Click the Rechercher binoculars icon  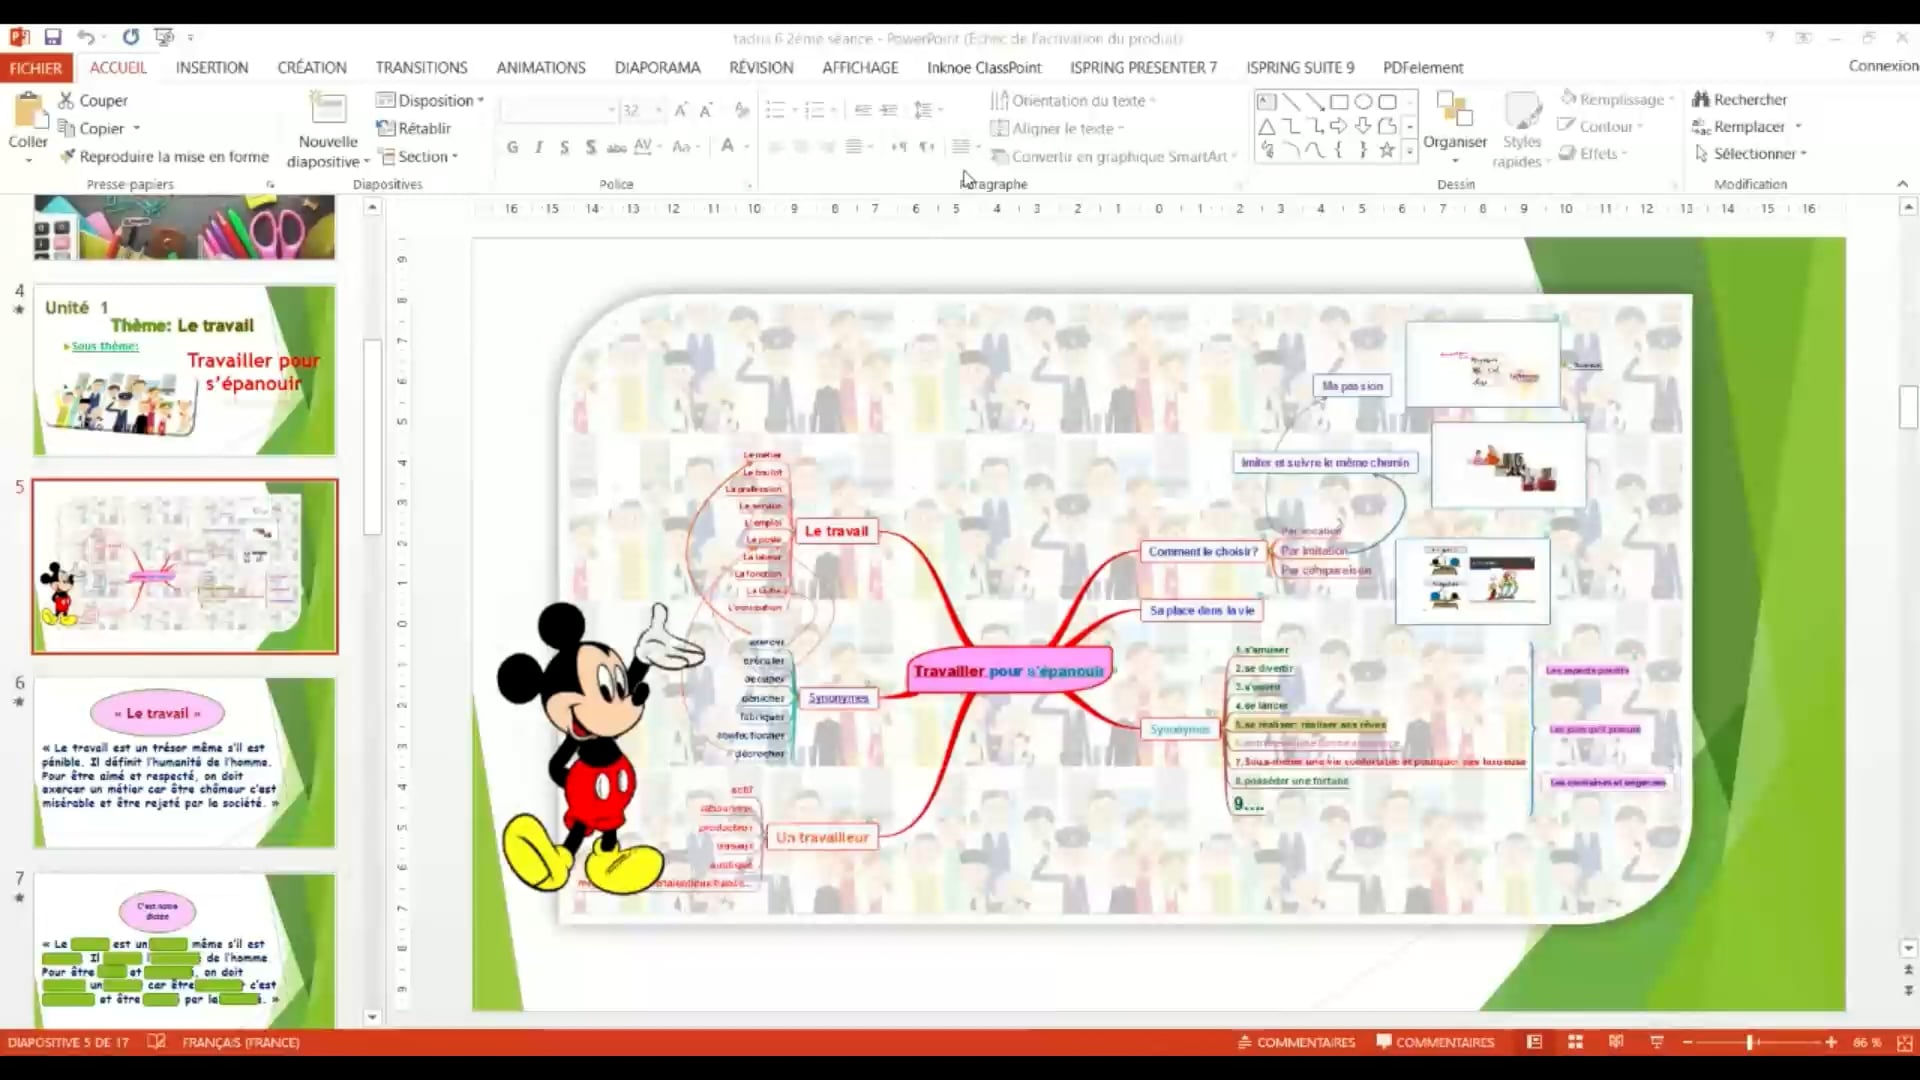pos(1700,99)
